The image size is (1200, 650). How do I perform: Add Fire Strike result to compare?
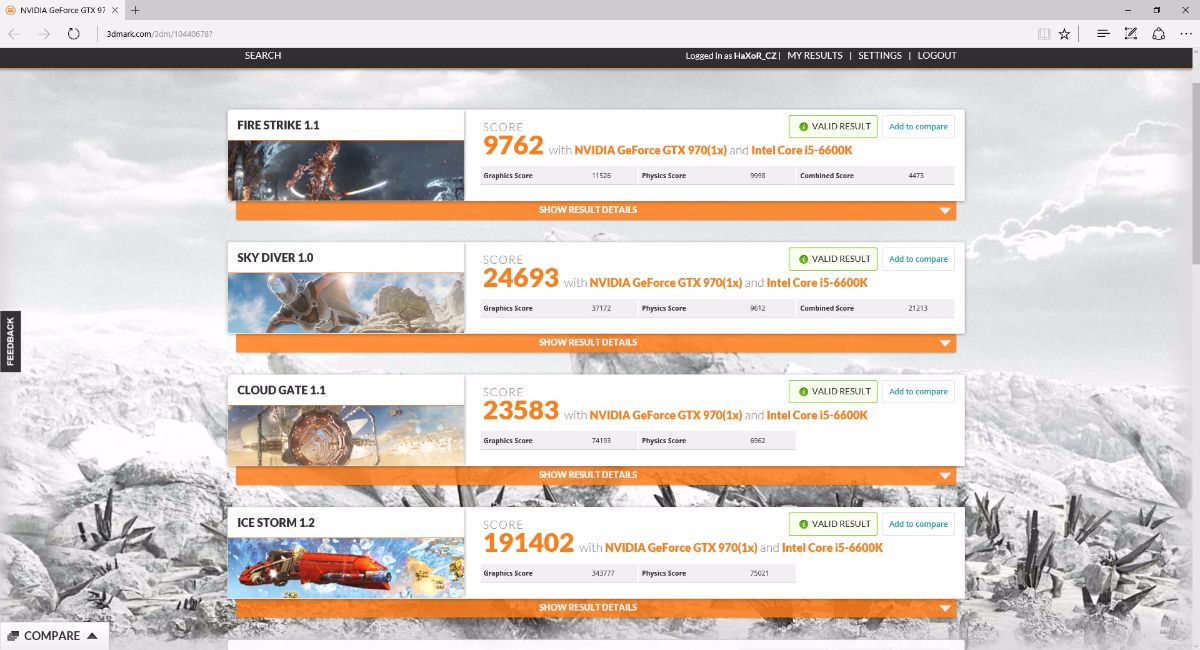point(918,127)
